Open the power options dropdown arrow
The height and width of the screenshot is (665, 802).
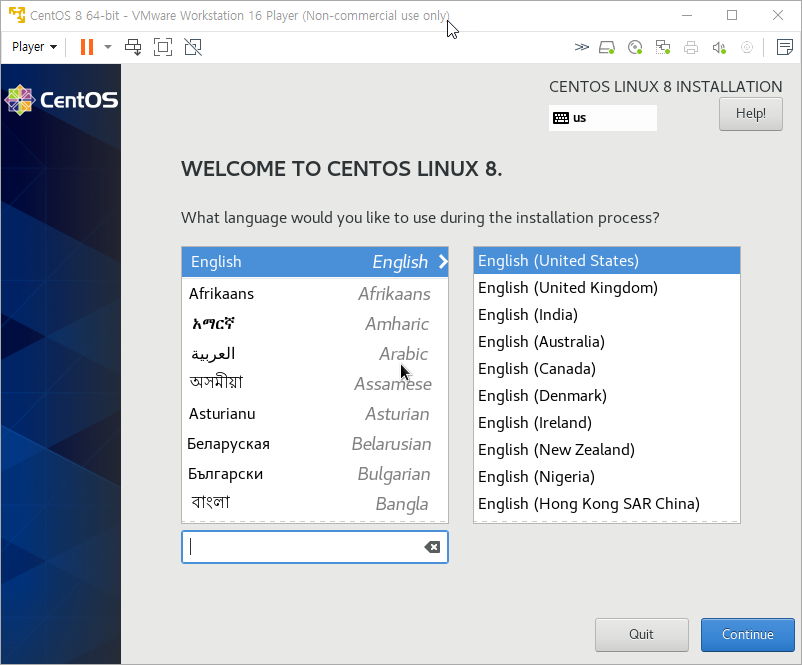click(x=108, y=47)
